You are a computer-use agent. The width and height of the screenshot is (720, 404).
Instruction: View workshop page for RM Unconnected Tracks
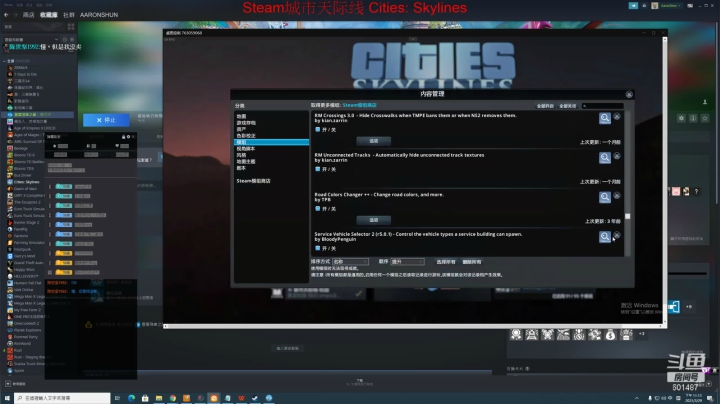click(x=605, y=157)
